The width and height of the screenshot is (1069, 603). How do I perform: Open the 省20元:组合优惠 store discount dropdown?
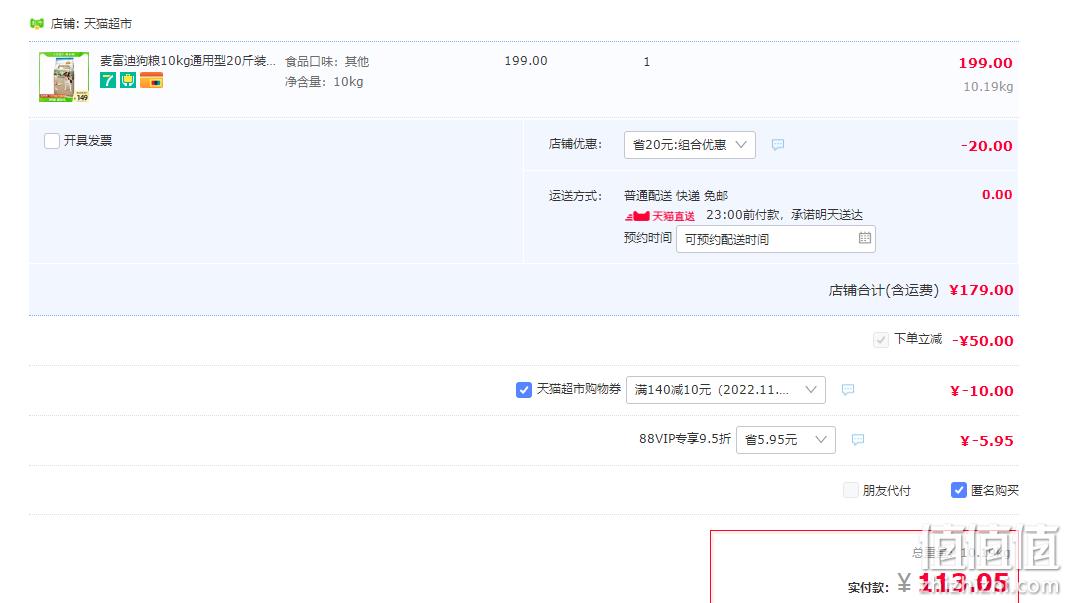(689, 145)
